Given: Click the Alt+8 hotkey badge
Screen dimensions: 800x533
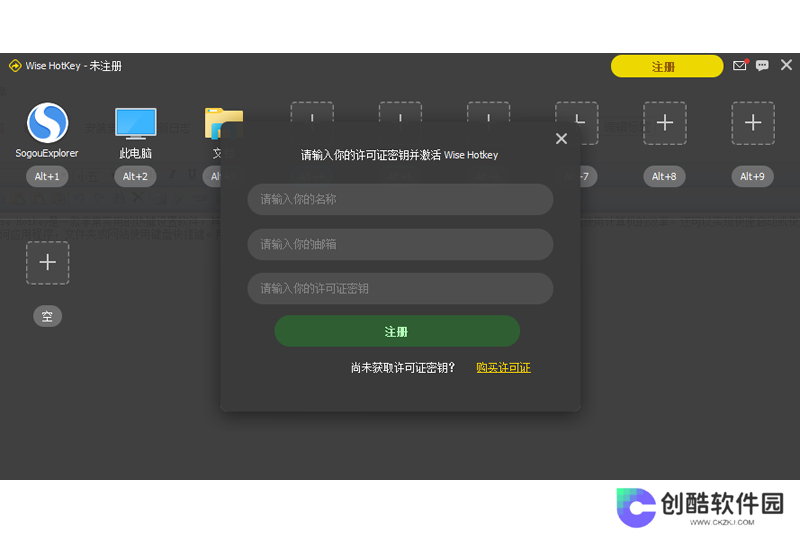Looking at the screenshot, I should [664, 176].
